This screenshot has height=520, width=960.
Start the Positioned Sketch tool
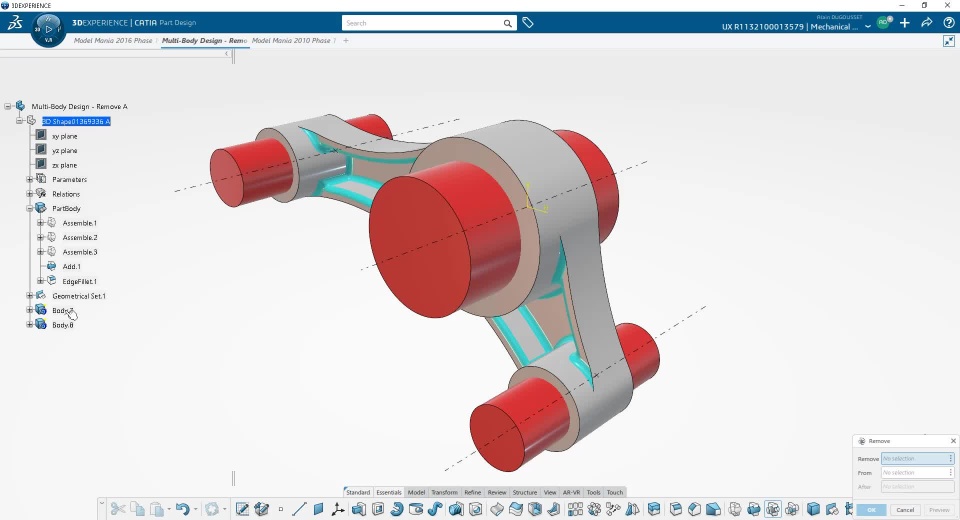click(x=242, y=509)
